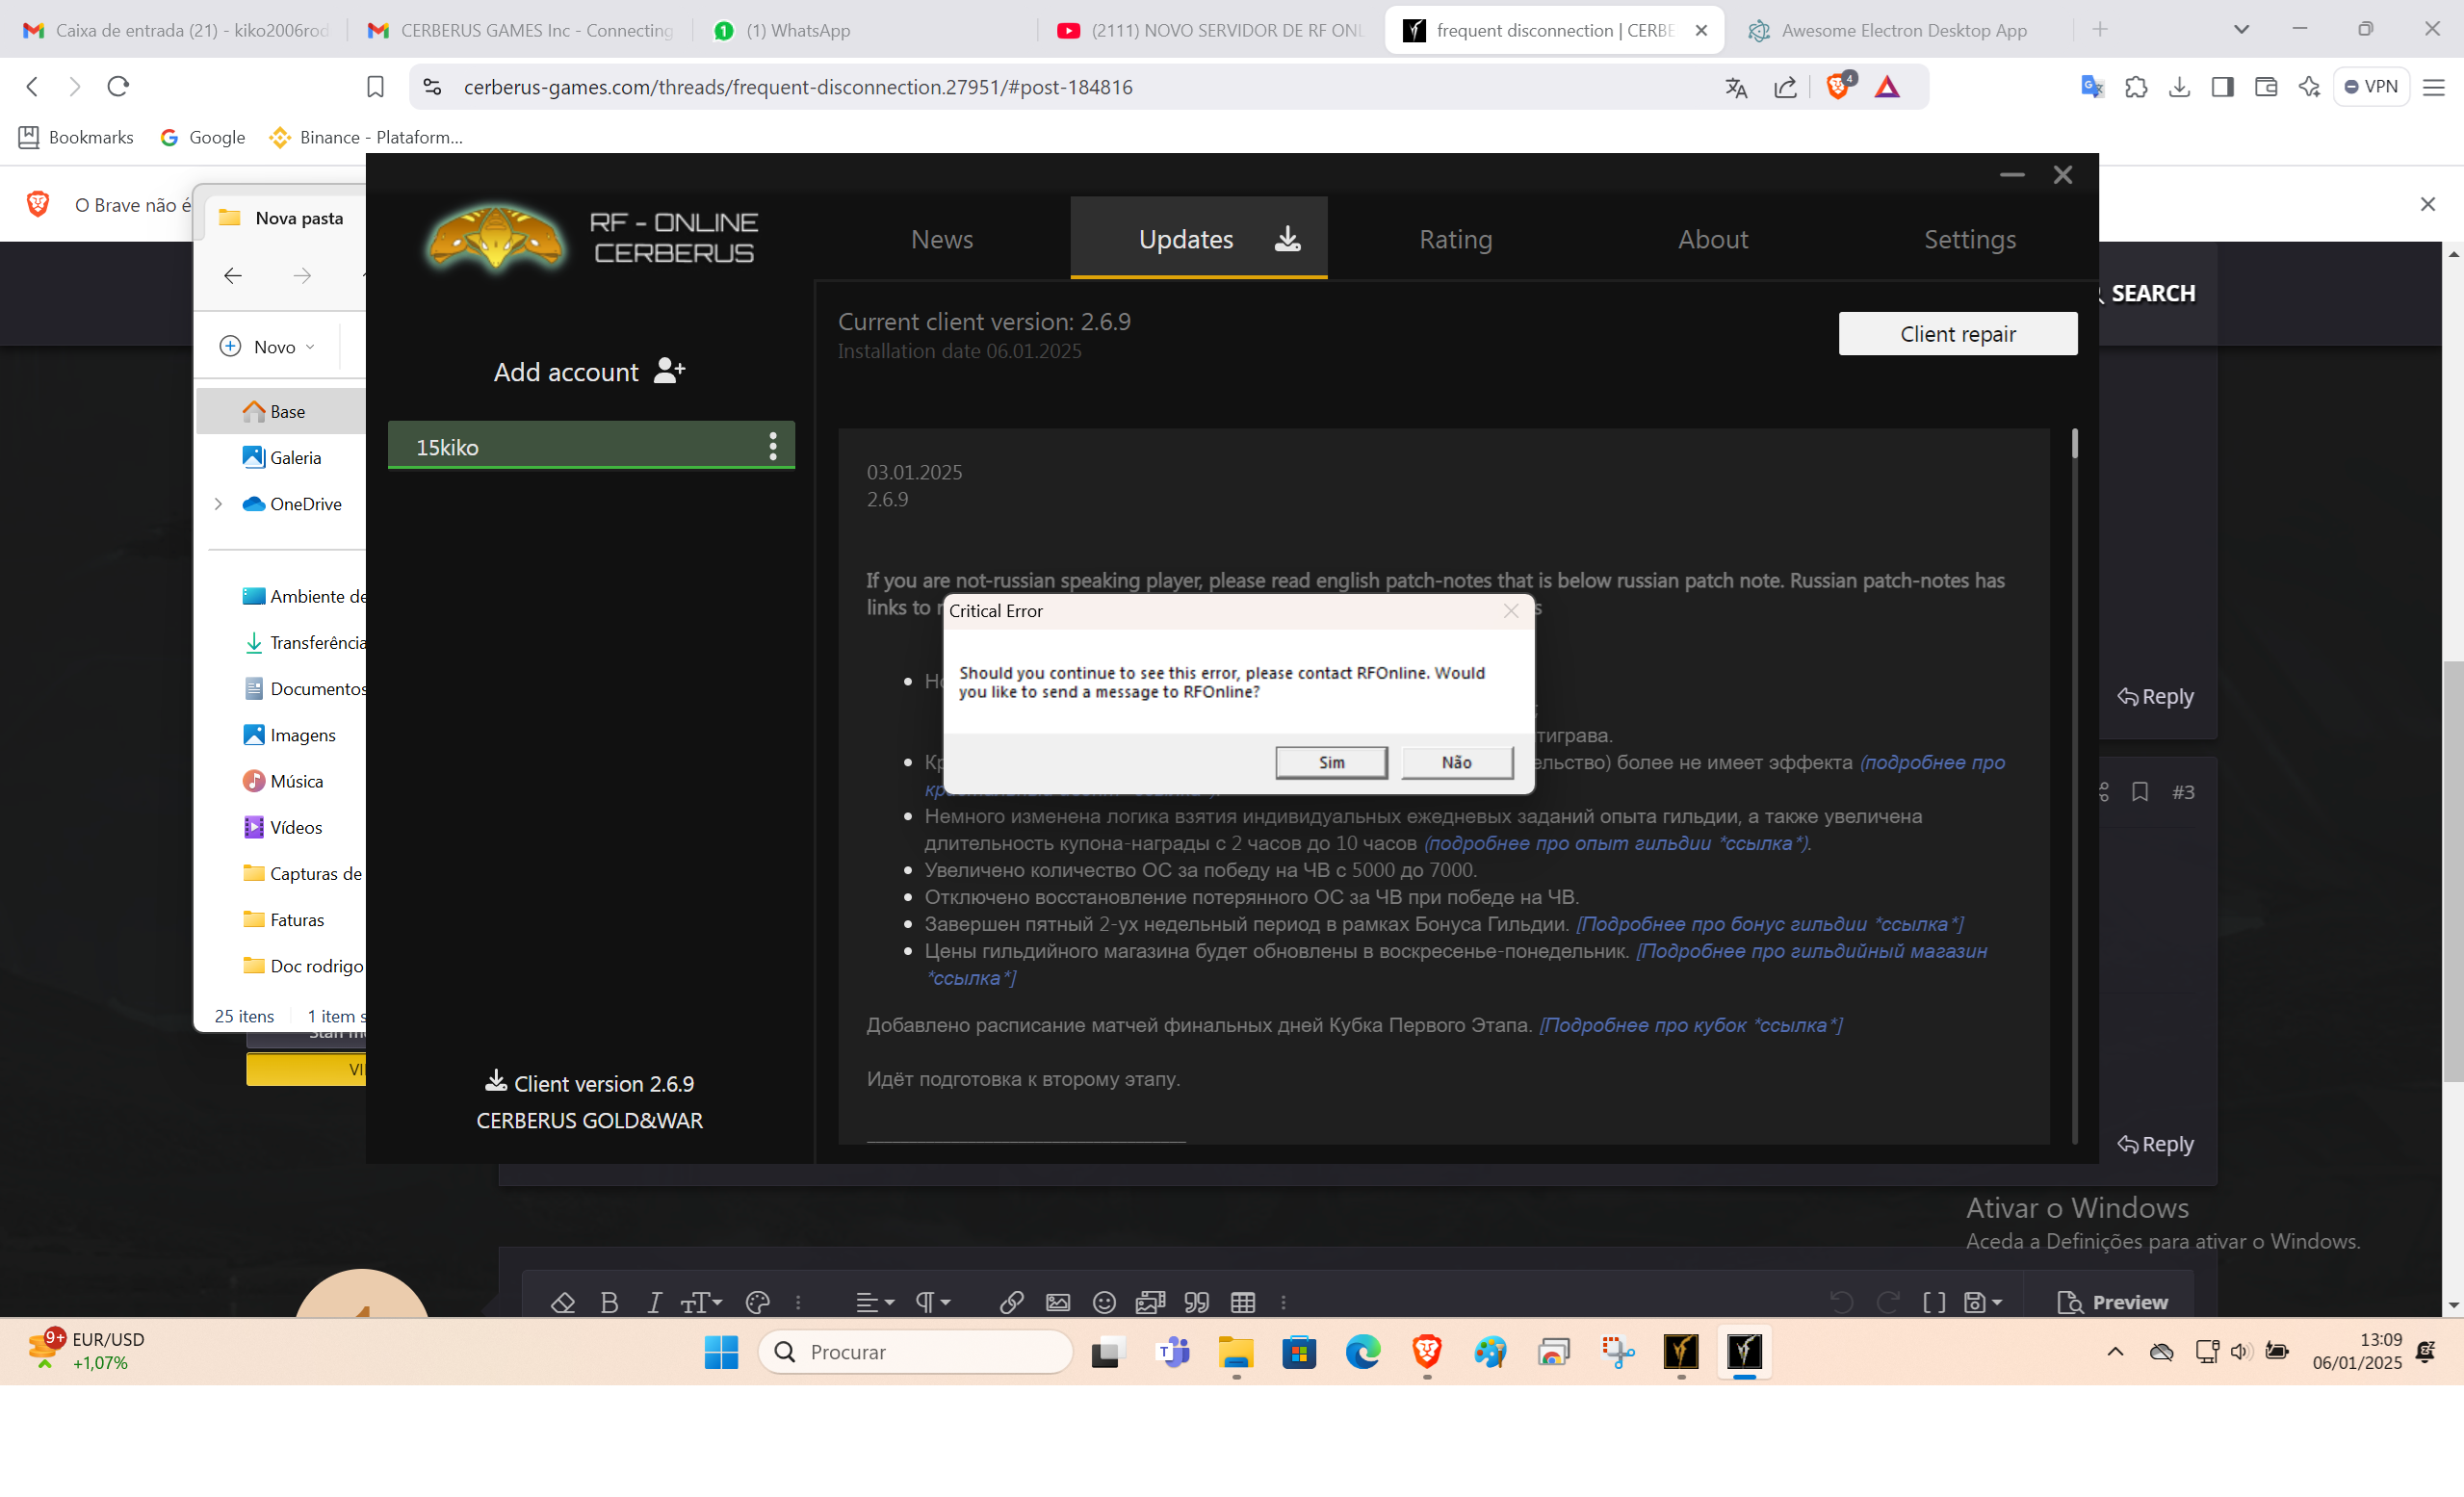Click the Client version 2.6.9 download label
This screenshot has width=2464, height=1497.
pos(589,1083)
